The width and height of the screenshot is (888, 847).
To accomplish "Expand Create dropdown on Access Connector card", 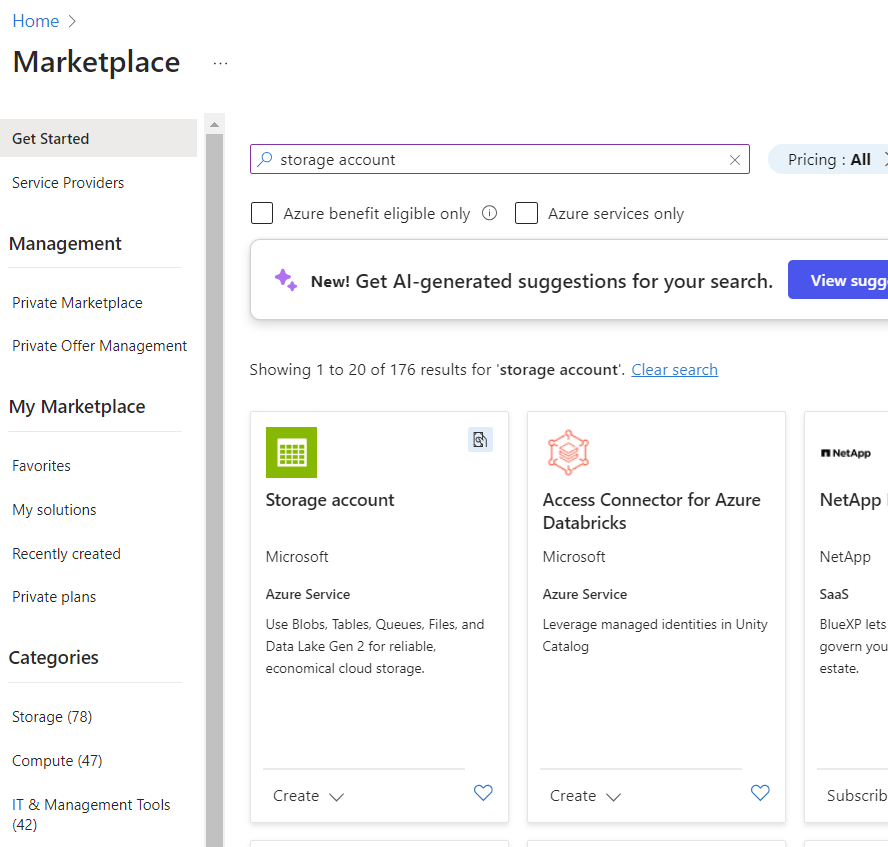I will tap(585, 796).
